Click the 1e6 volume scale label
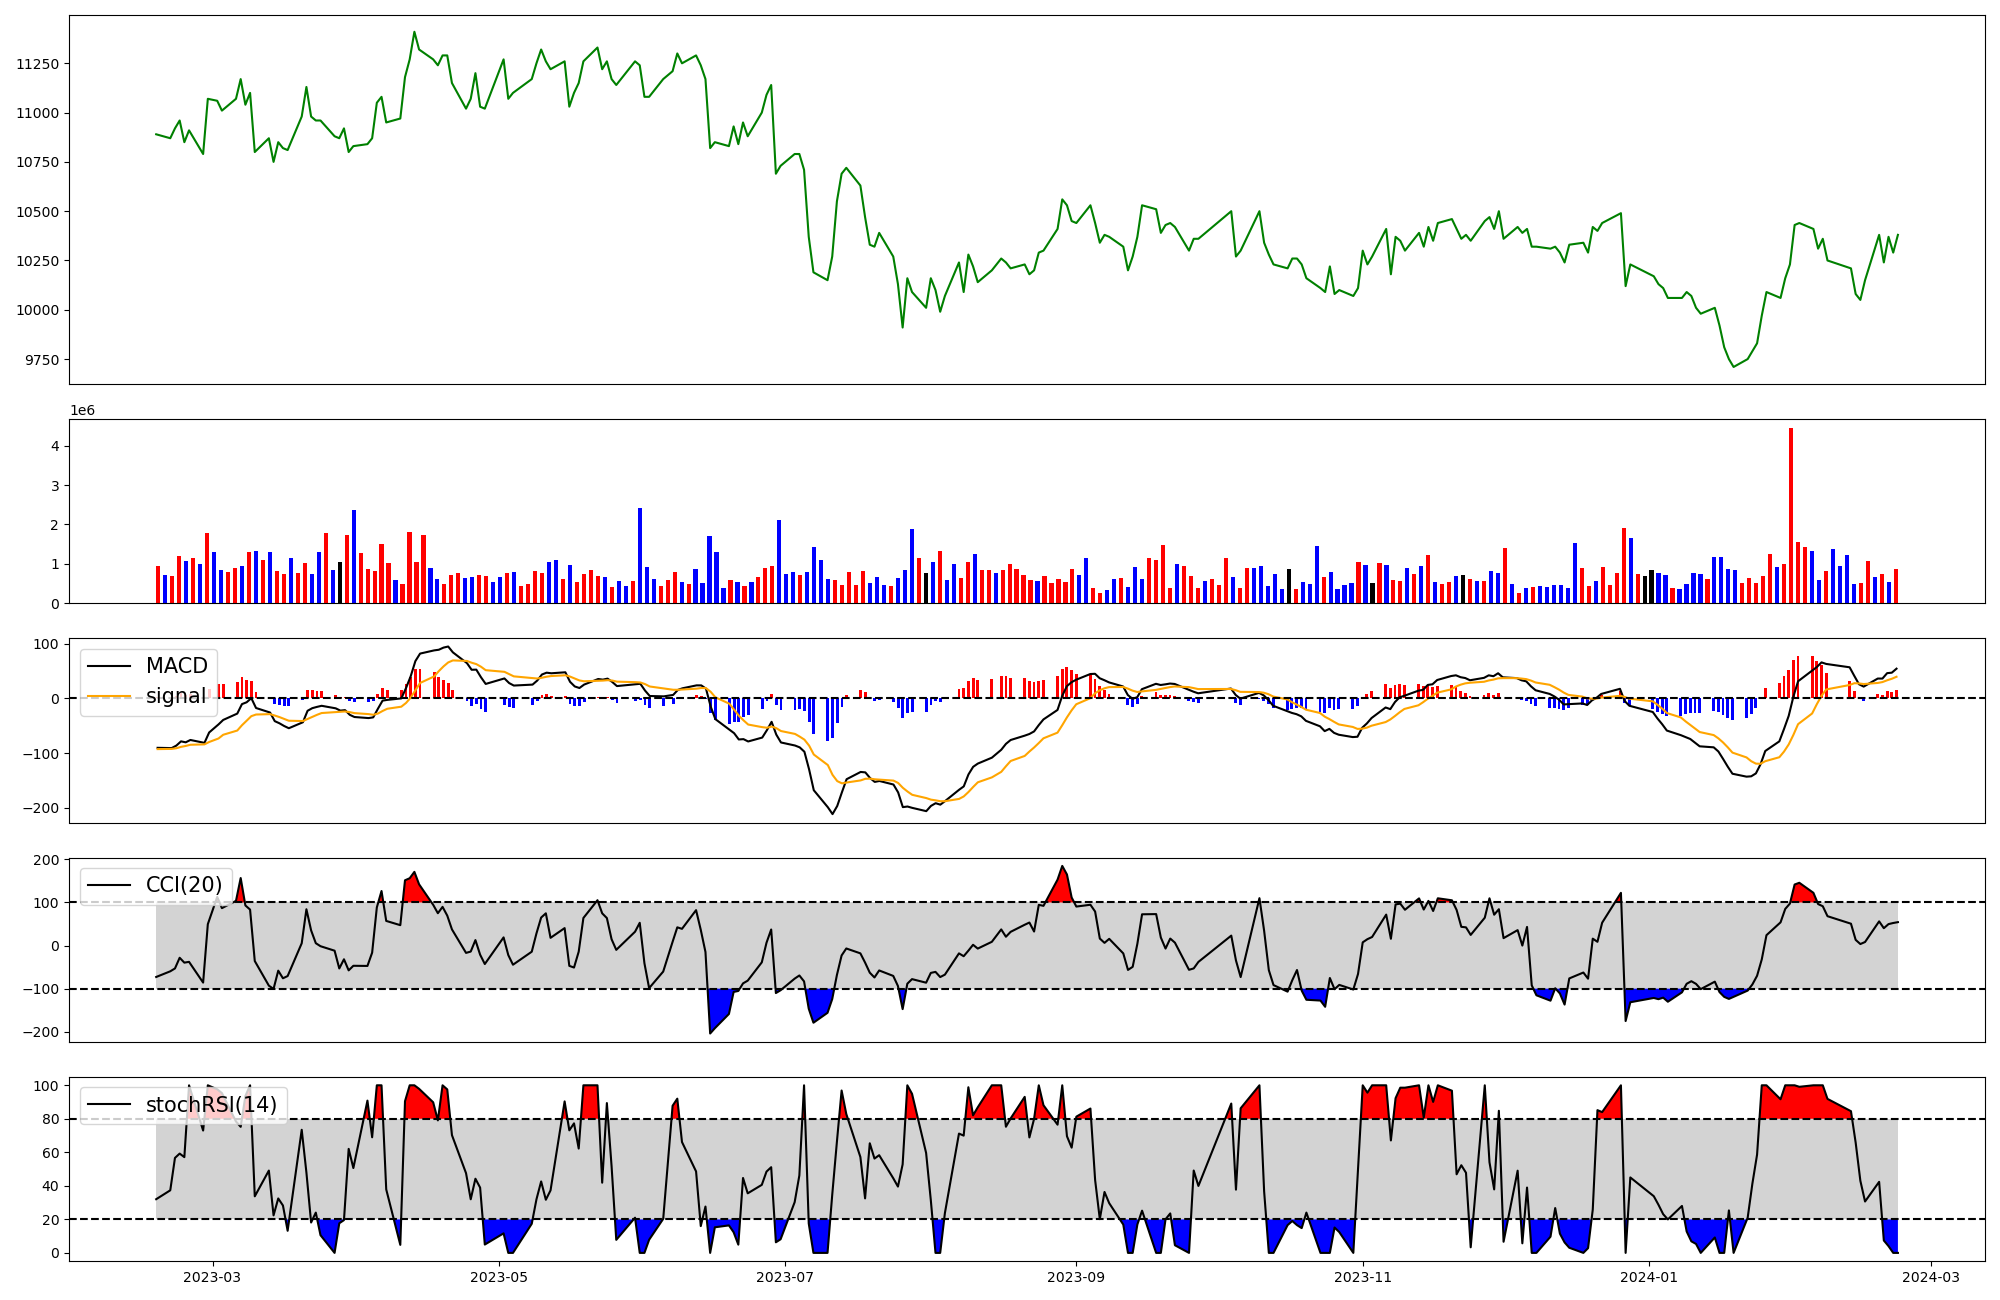The image size is (2000, 1300). [x=82, y=410]
